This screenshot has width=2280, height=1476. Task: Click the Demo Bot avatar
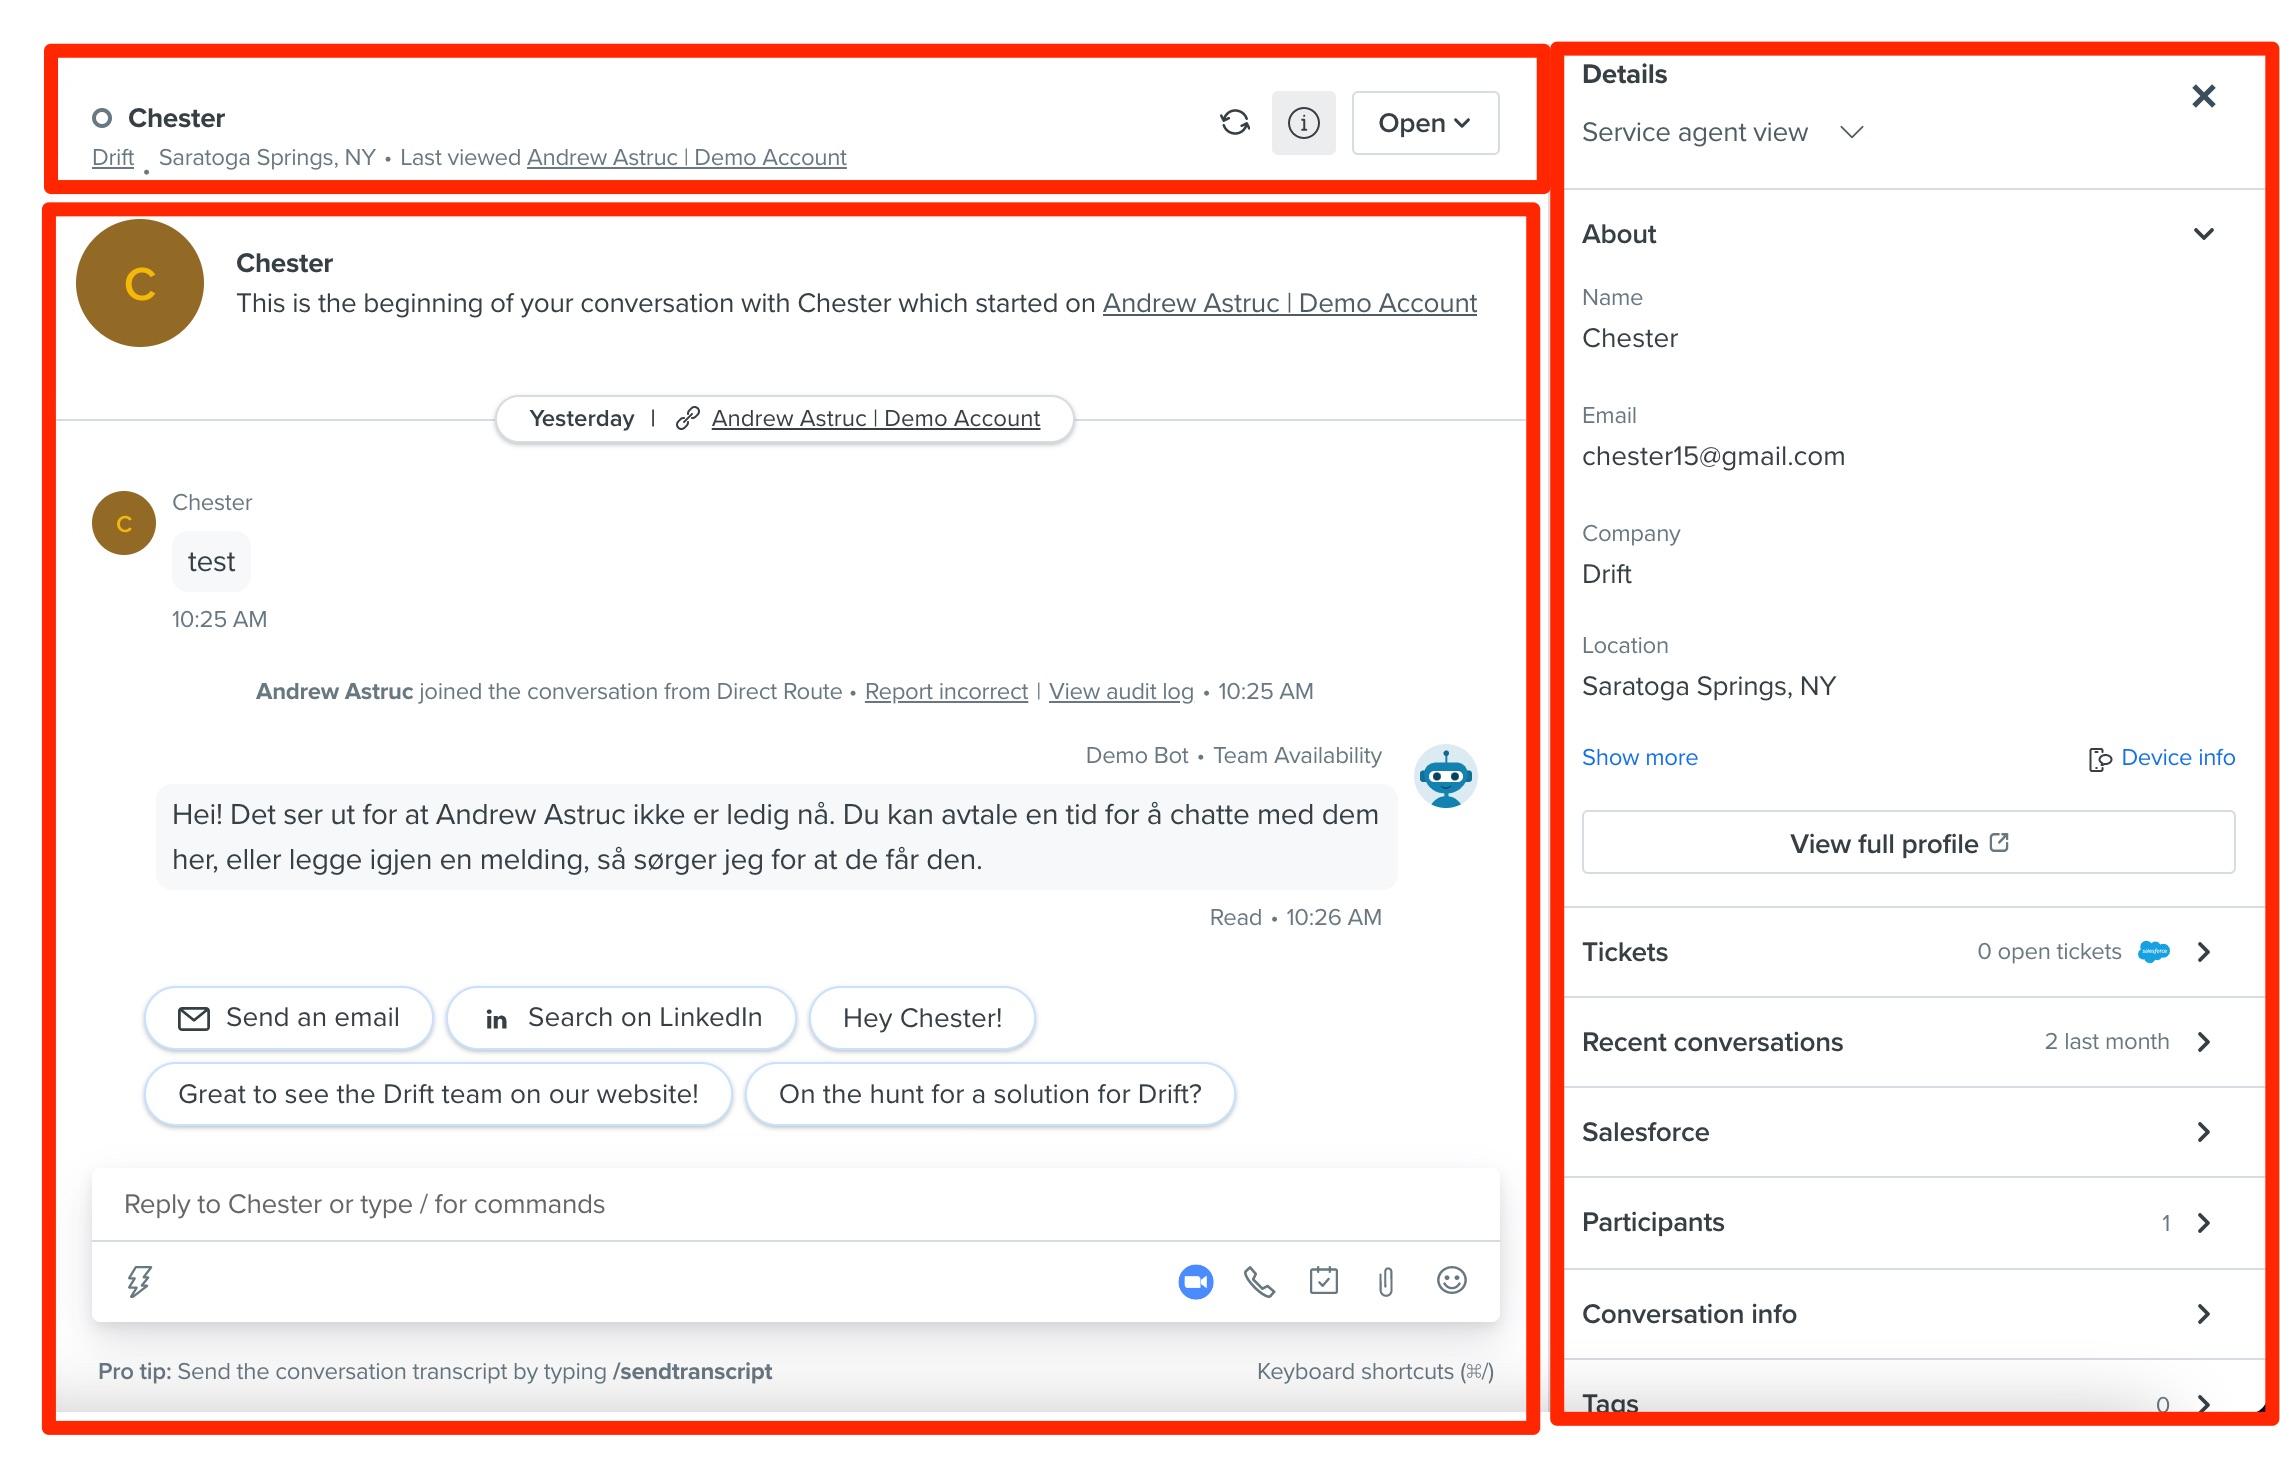coord(1445,776)
